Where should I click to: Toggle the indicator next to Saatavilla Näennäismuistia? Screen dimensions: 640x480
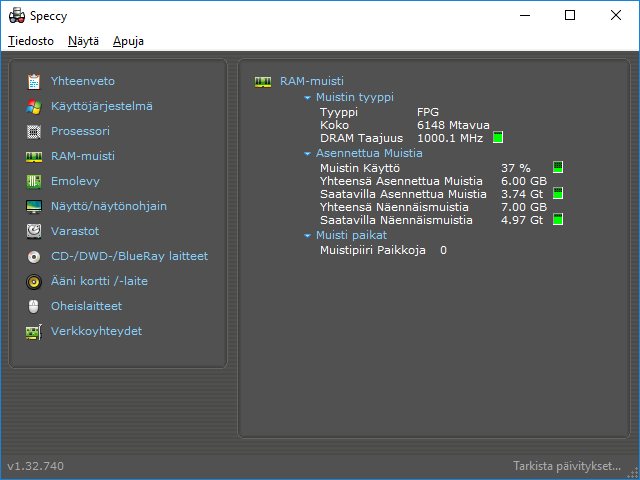(x=558, y=219)
